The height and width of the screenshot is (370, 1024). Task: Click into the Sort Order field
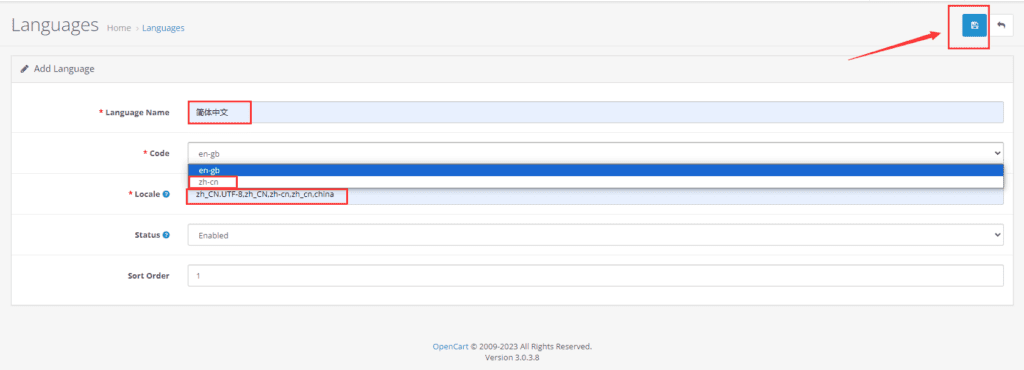(x=595, y=275)
